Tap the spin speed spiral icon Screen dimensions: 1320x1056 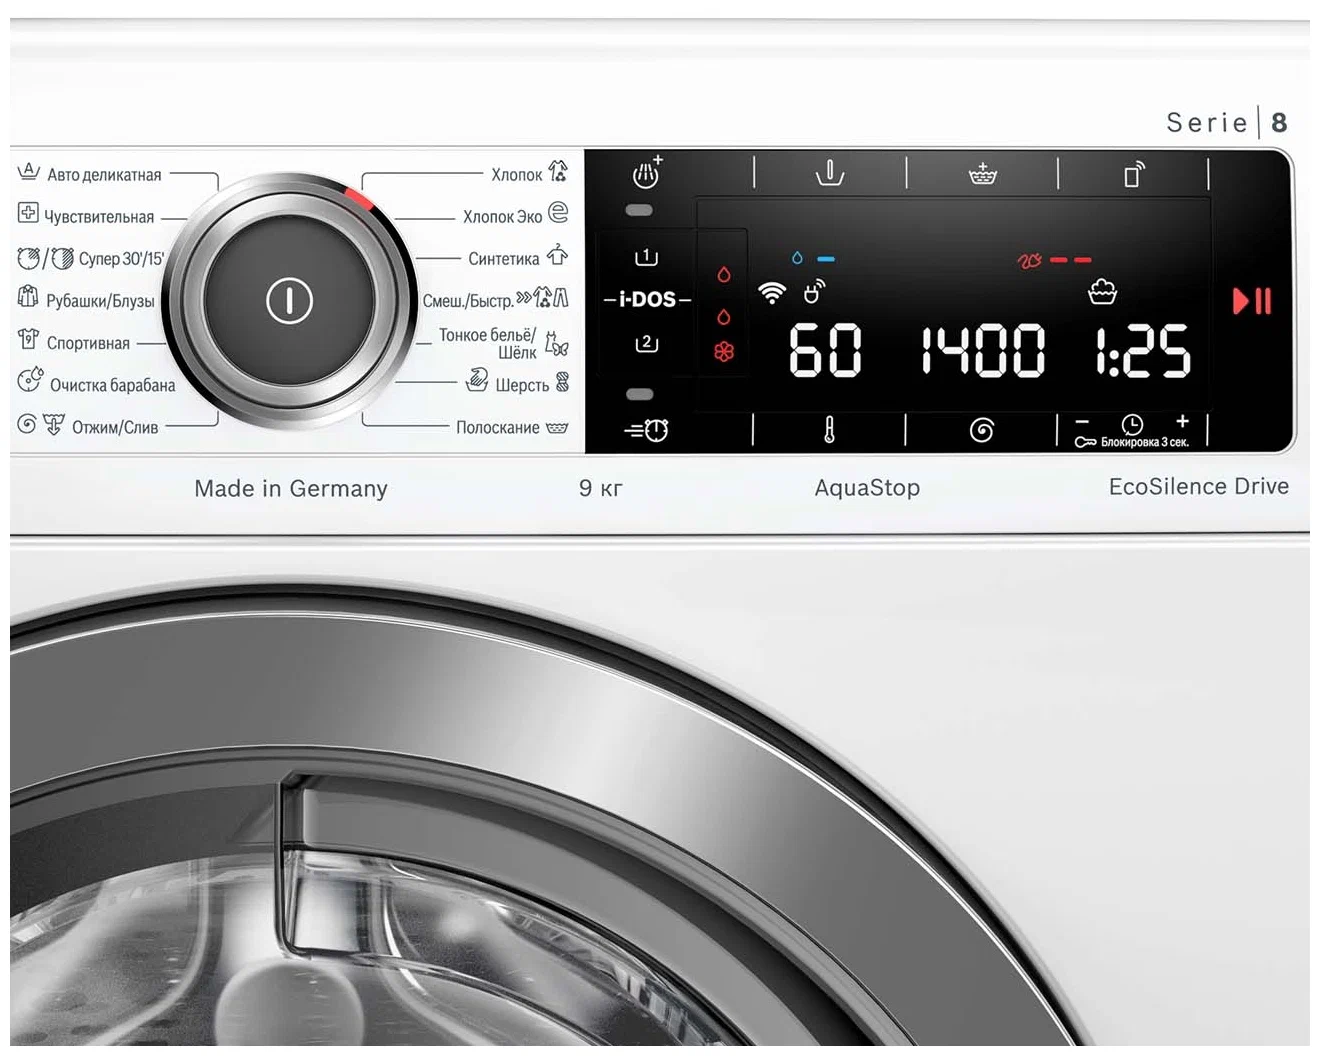click(982, 430)
